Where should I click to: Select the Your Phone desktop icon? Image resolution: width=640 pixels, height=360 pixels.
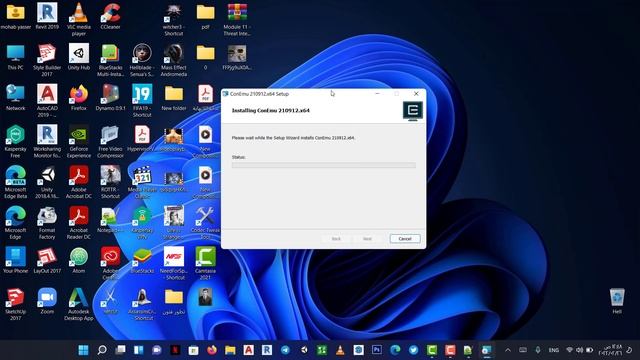[16, 260]
